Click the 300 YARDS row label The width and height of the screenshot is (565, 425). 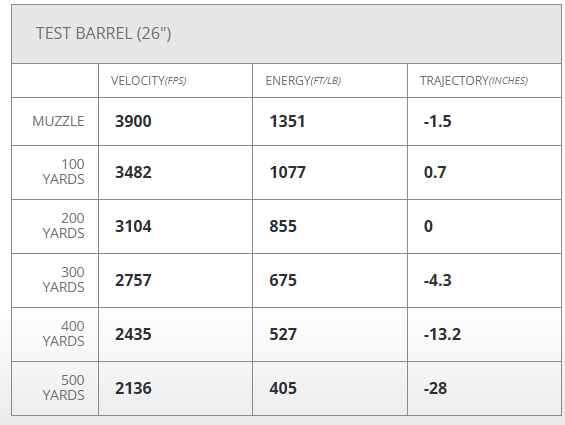[x=63, y=280]
